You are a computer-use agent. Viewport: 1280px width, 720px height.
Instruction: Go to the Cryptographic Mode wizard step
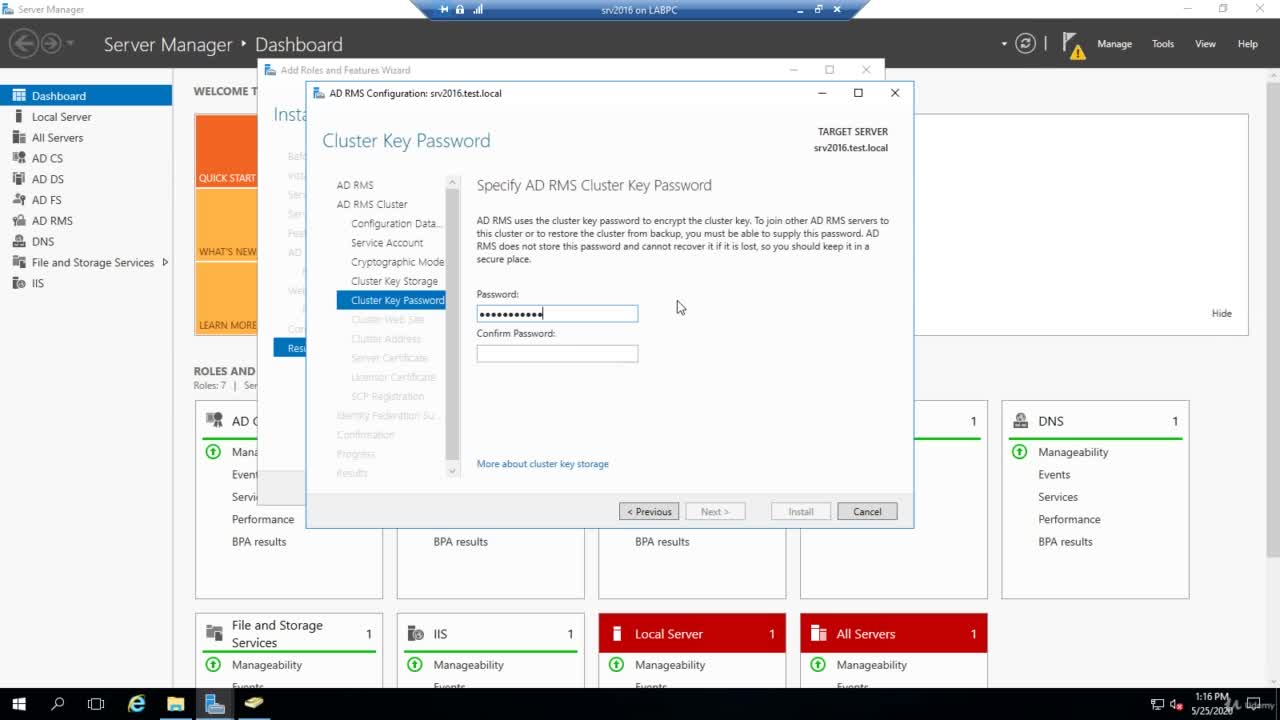coord(397,262)
